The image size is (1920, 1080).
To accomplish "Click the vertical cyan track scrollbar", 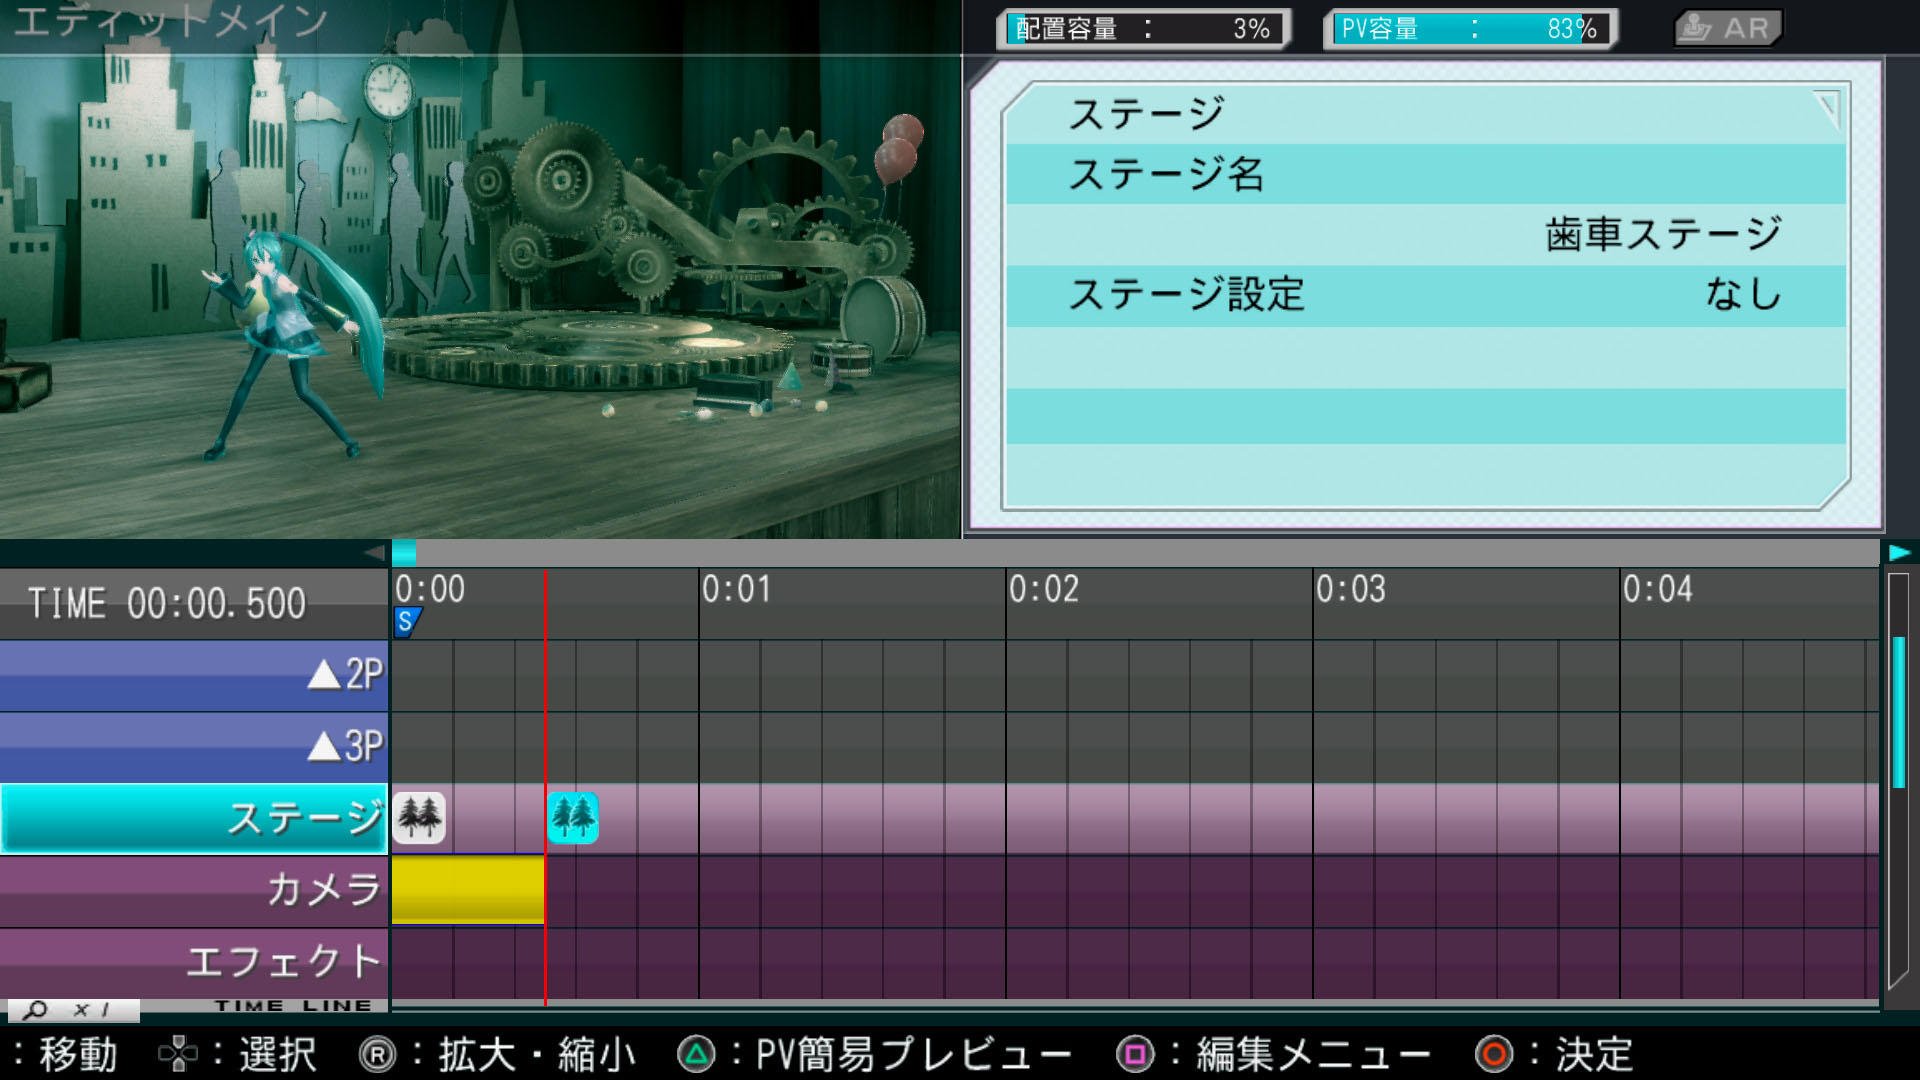I will point(1898,710).
